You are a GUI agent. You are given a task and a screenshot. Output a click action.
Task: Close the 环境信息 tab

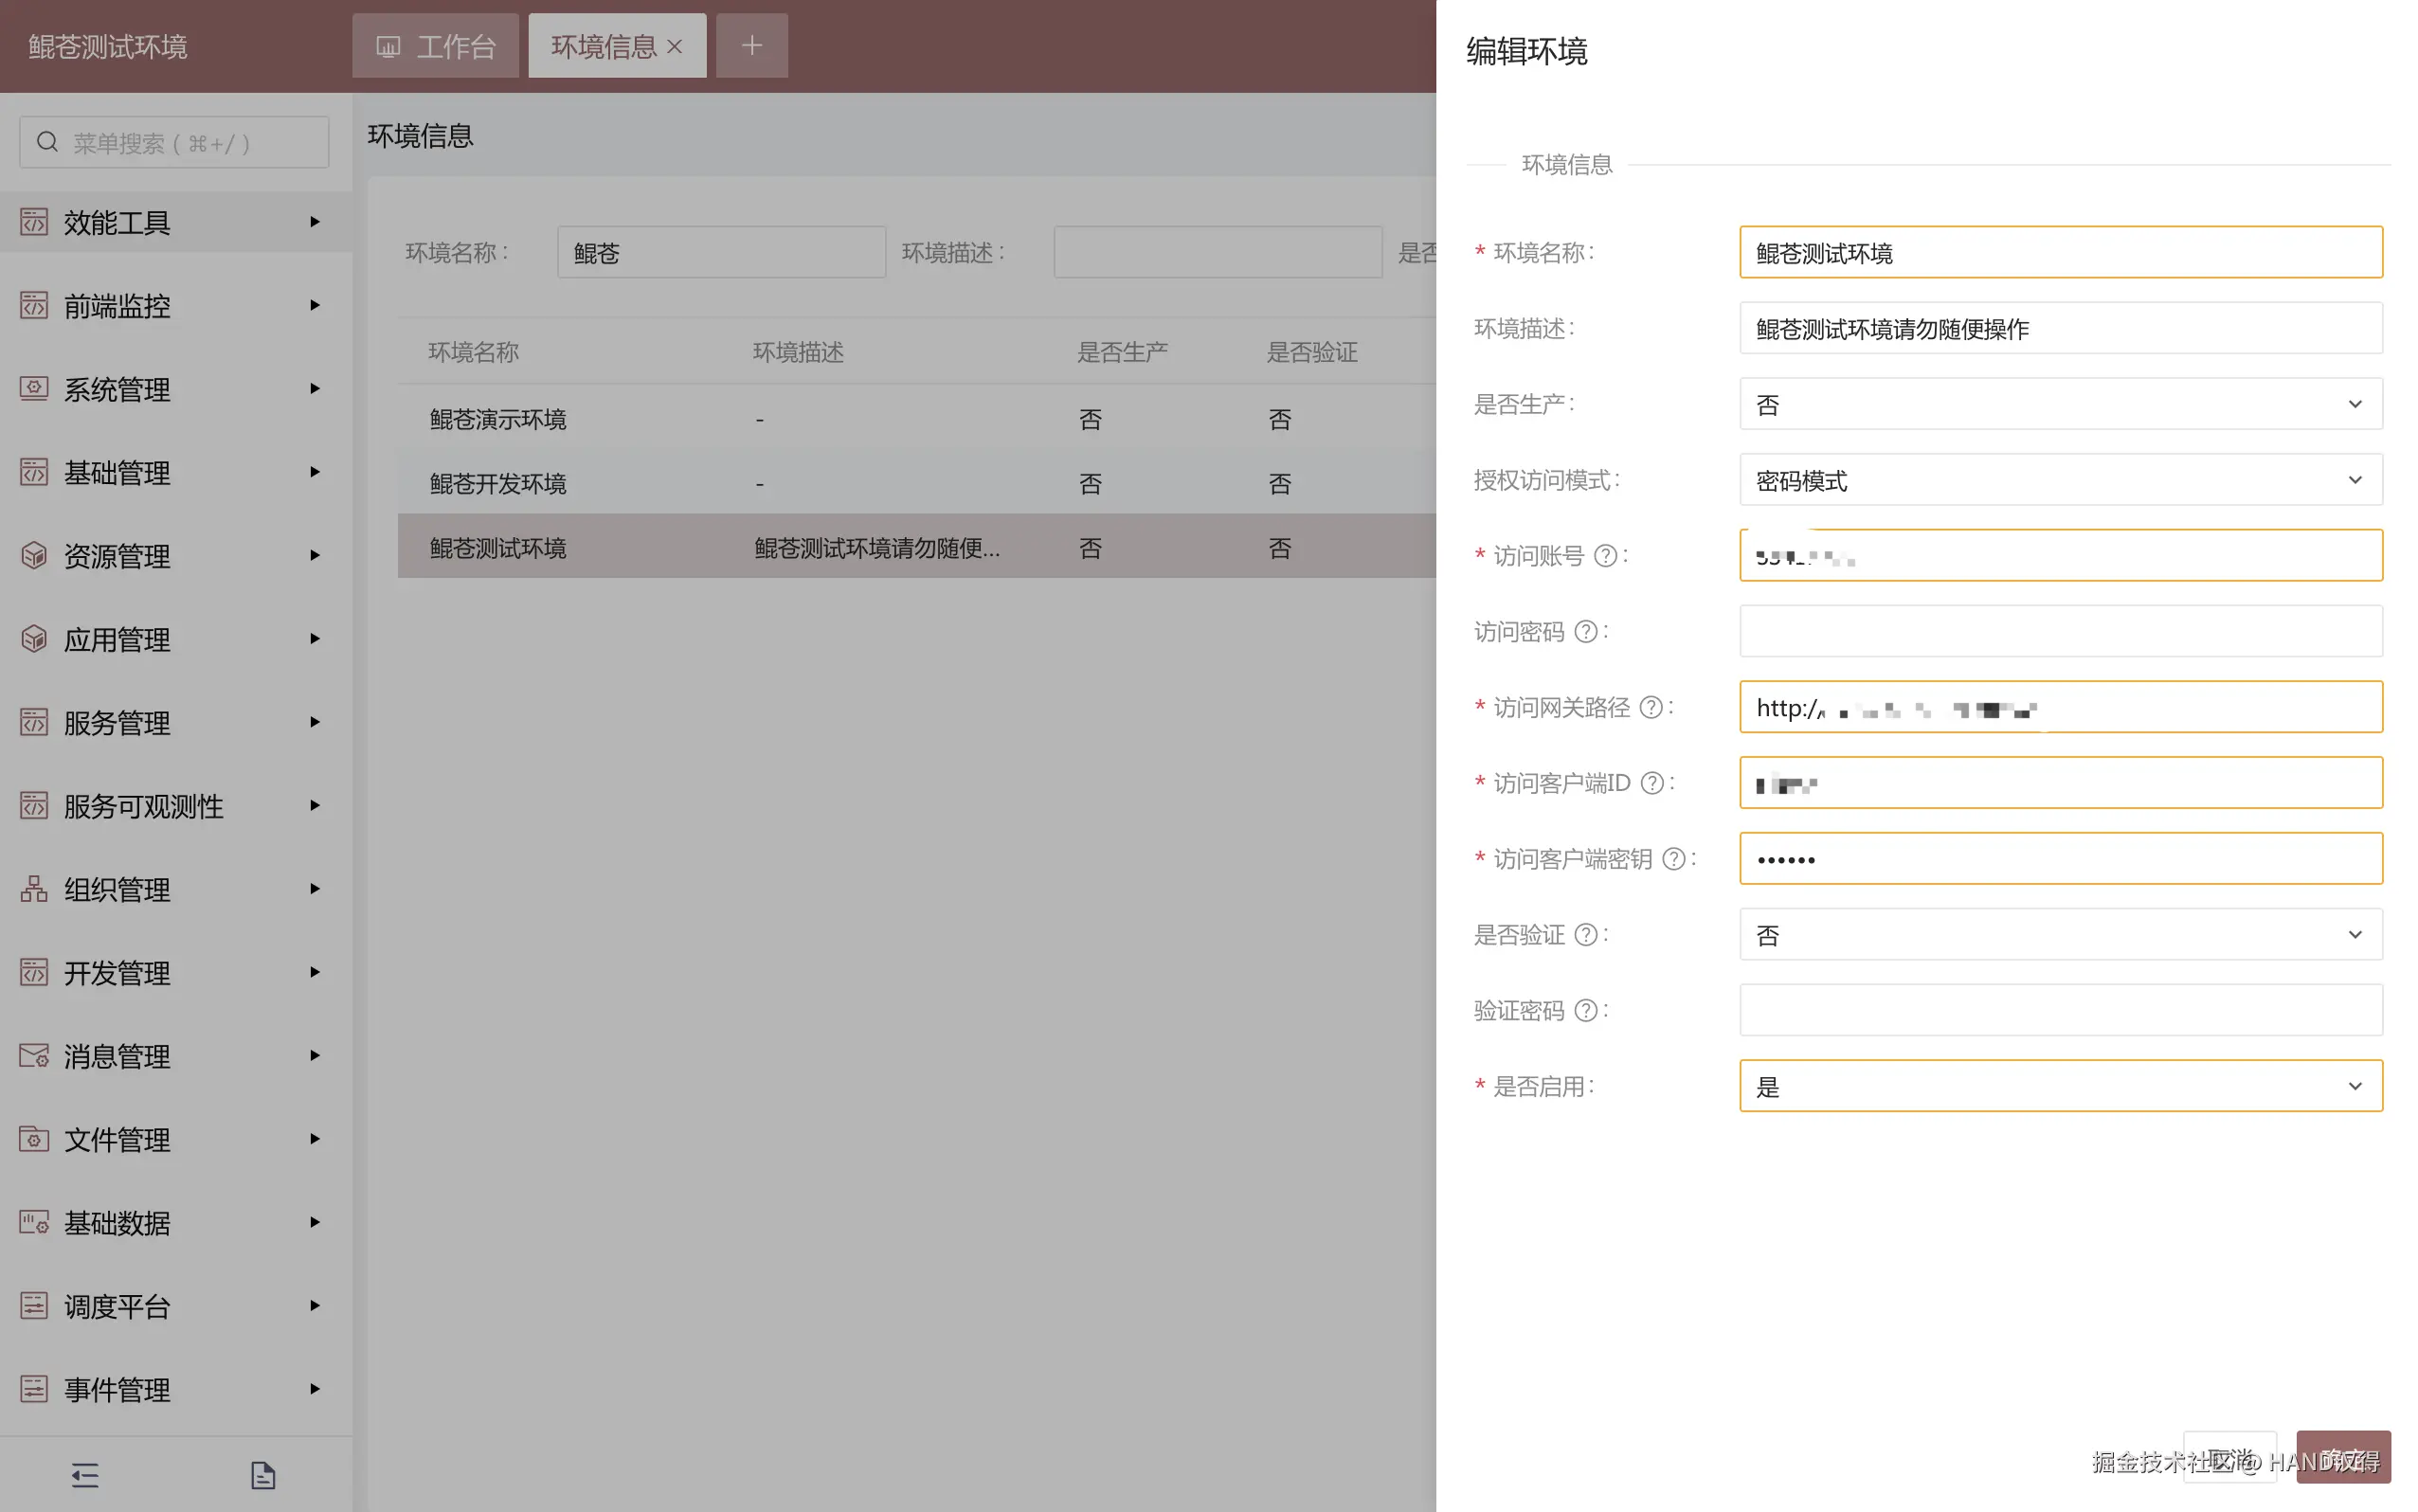675,47
